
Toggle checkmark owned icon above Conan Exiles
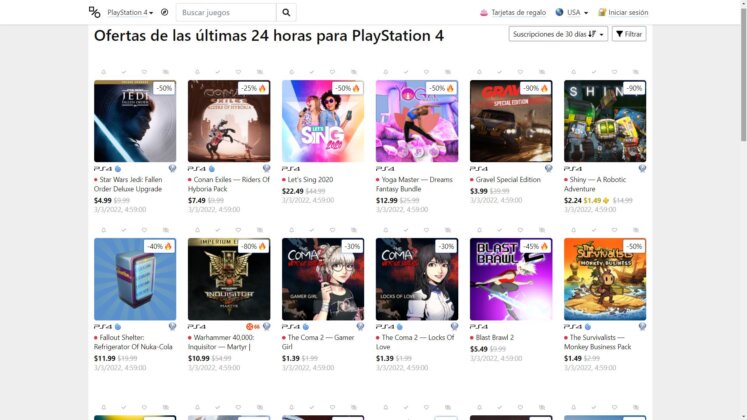(x=218, y=72)
